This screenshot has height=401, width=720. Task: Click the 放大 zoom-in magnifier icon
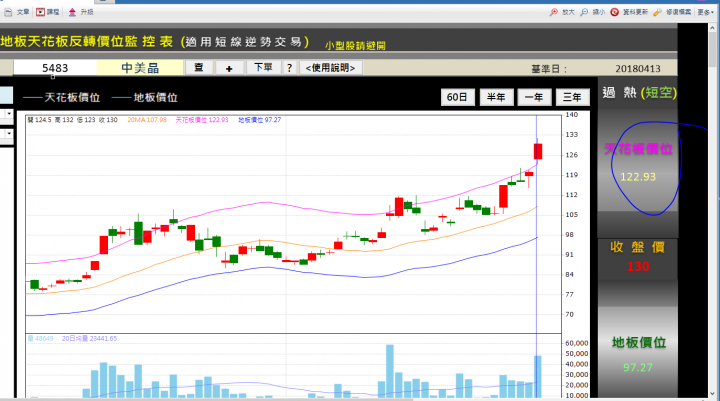[554, 12]
